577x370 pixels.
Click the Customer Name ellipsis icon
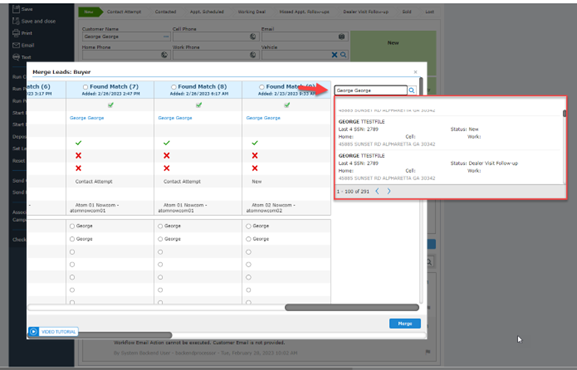pyautogui.click(x=166, y=36)
